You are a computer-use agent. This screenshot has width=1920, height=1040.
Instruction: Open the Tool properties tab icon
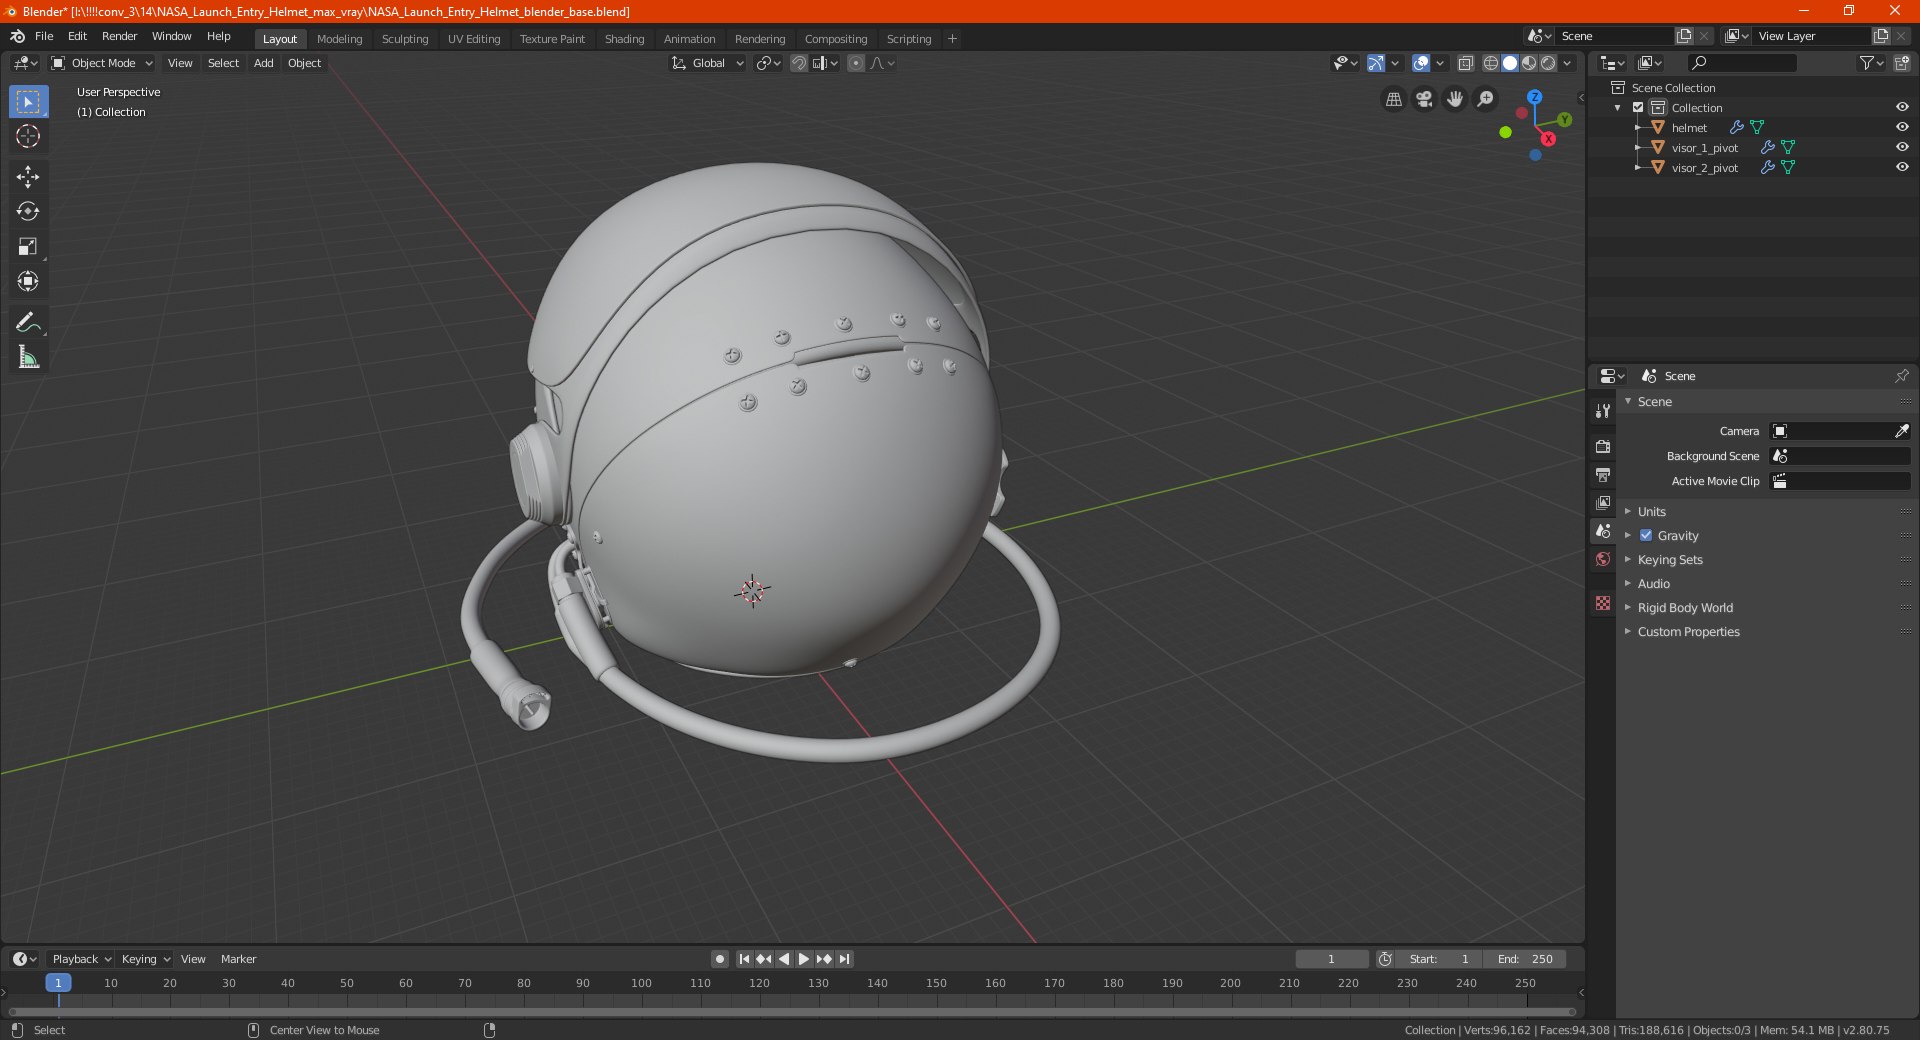pos(1603,410)
